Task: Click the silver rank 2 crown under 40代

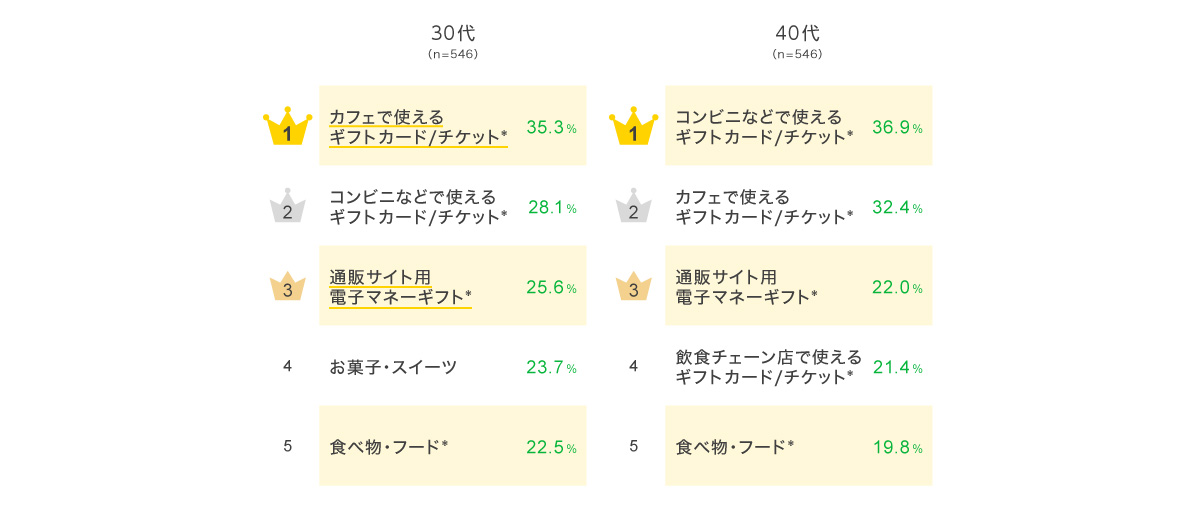Action: [633, 208]
